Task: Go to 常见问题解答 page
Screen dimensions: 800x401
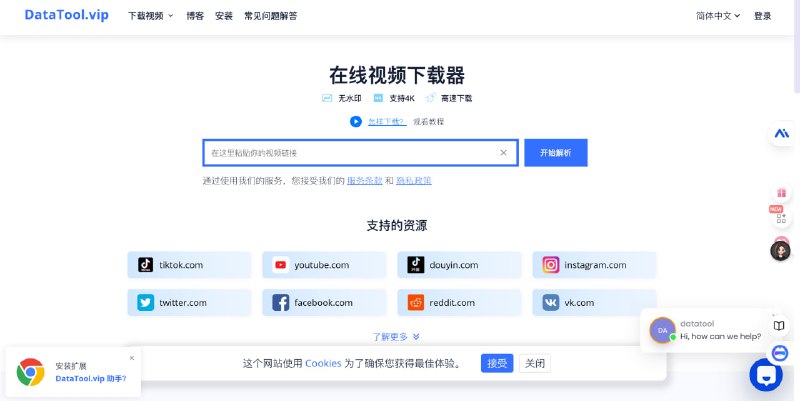Action: tap(270, 16)
